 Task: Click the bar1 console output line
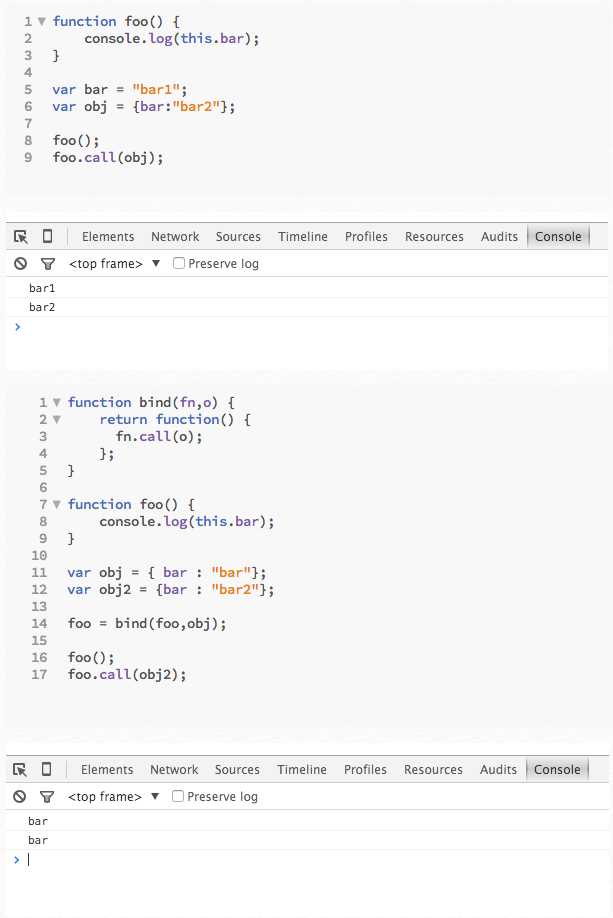(307, 288)
